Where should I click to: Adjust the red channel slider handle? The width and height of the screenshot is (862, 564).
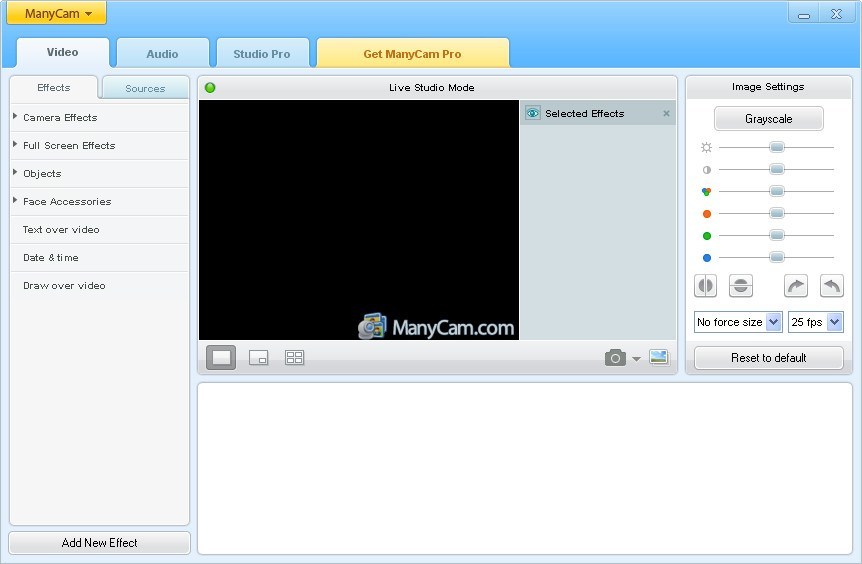(777, 213)
